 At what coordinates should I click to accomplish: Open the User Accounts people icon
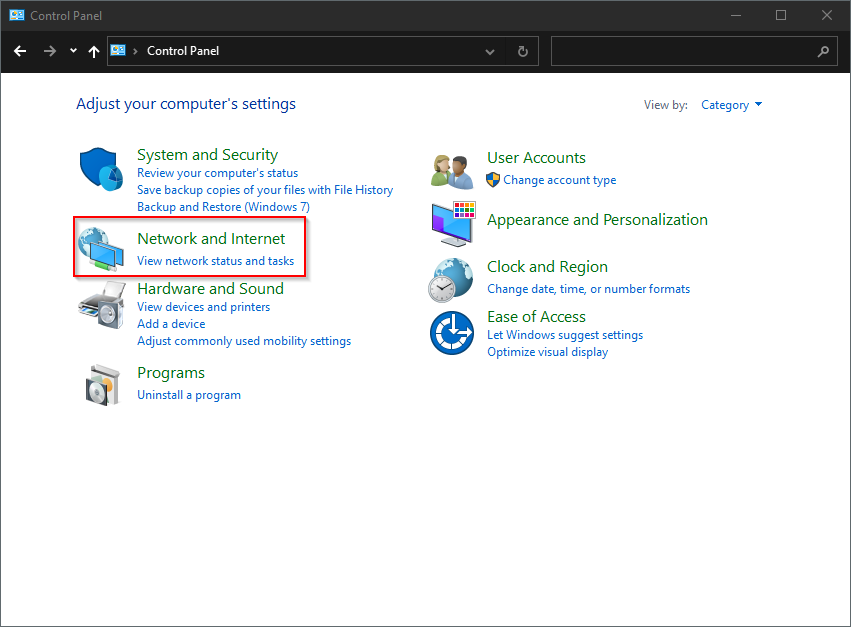tap(452, 172)
